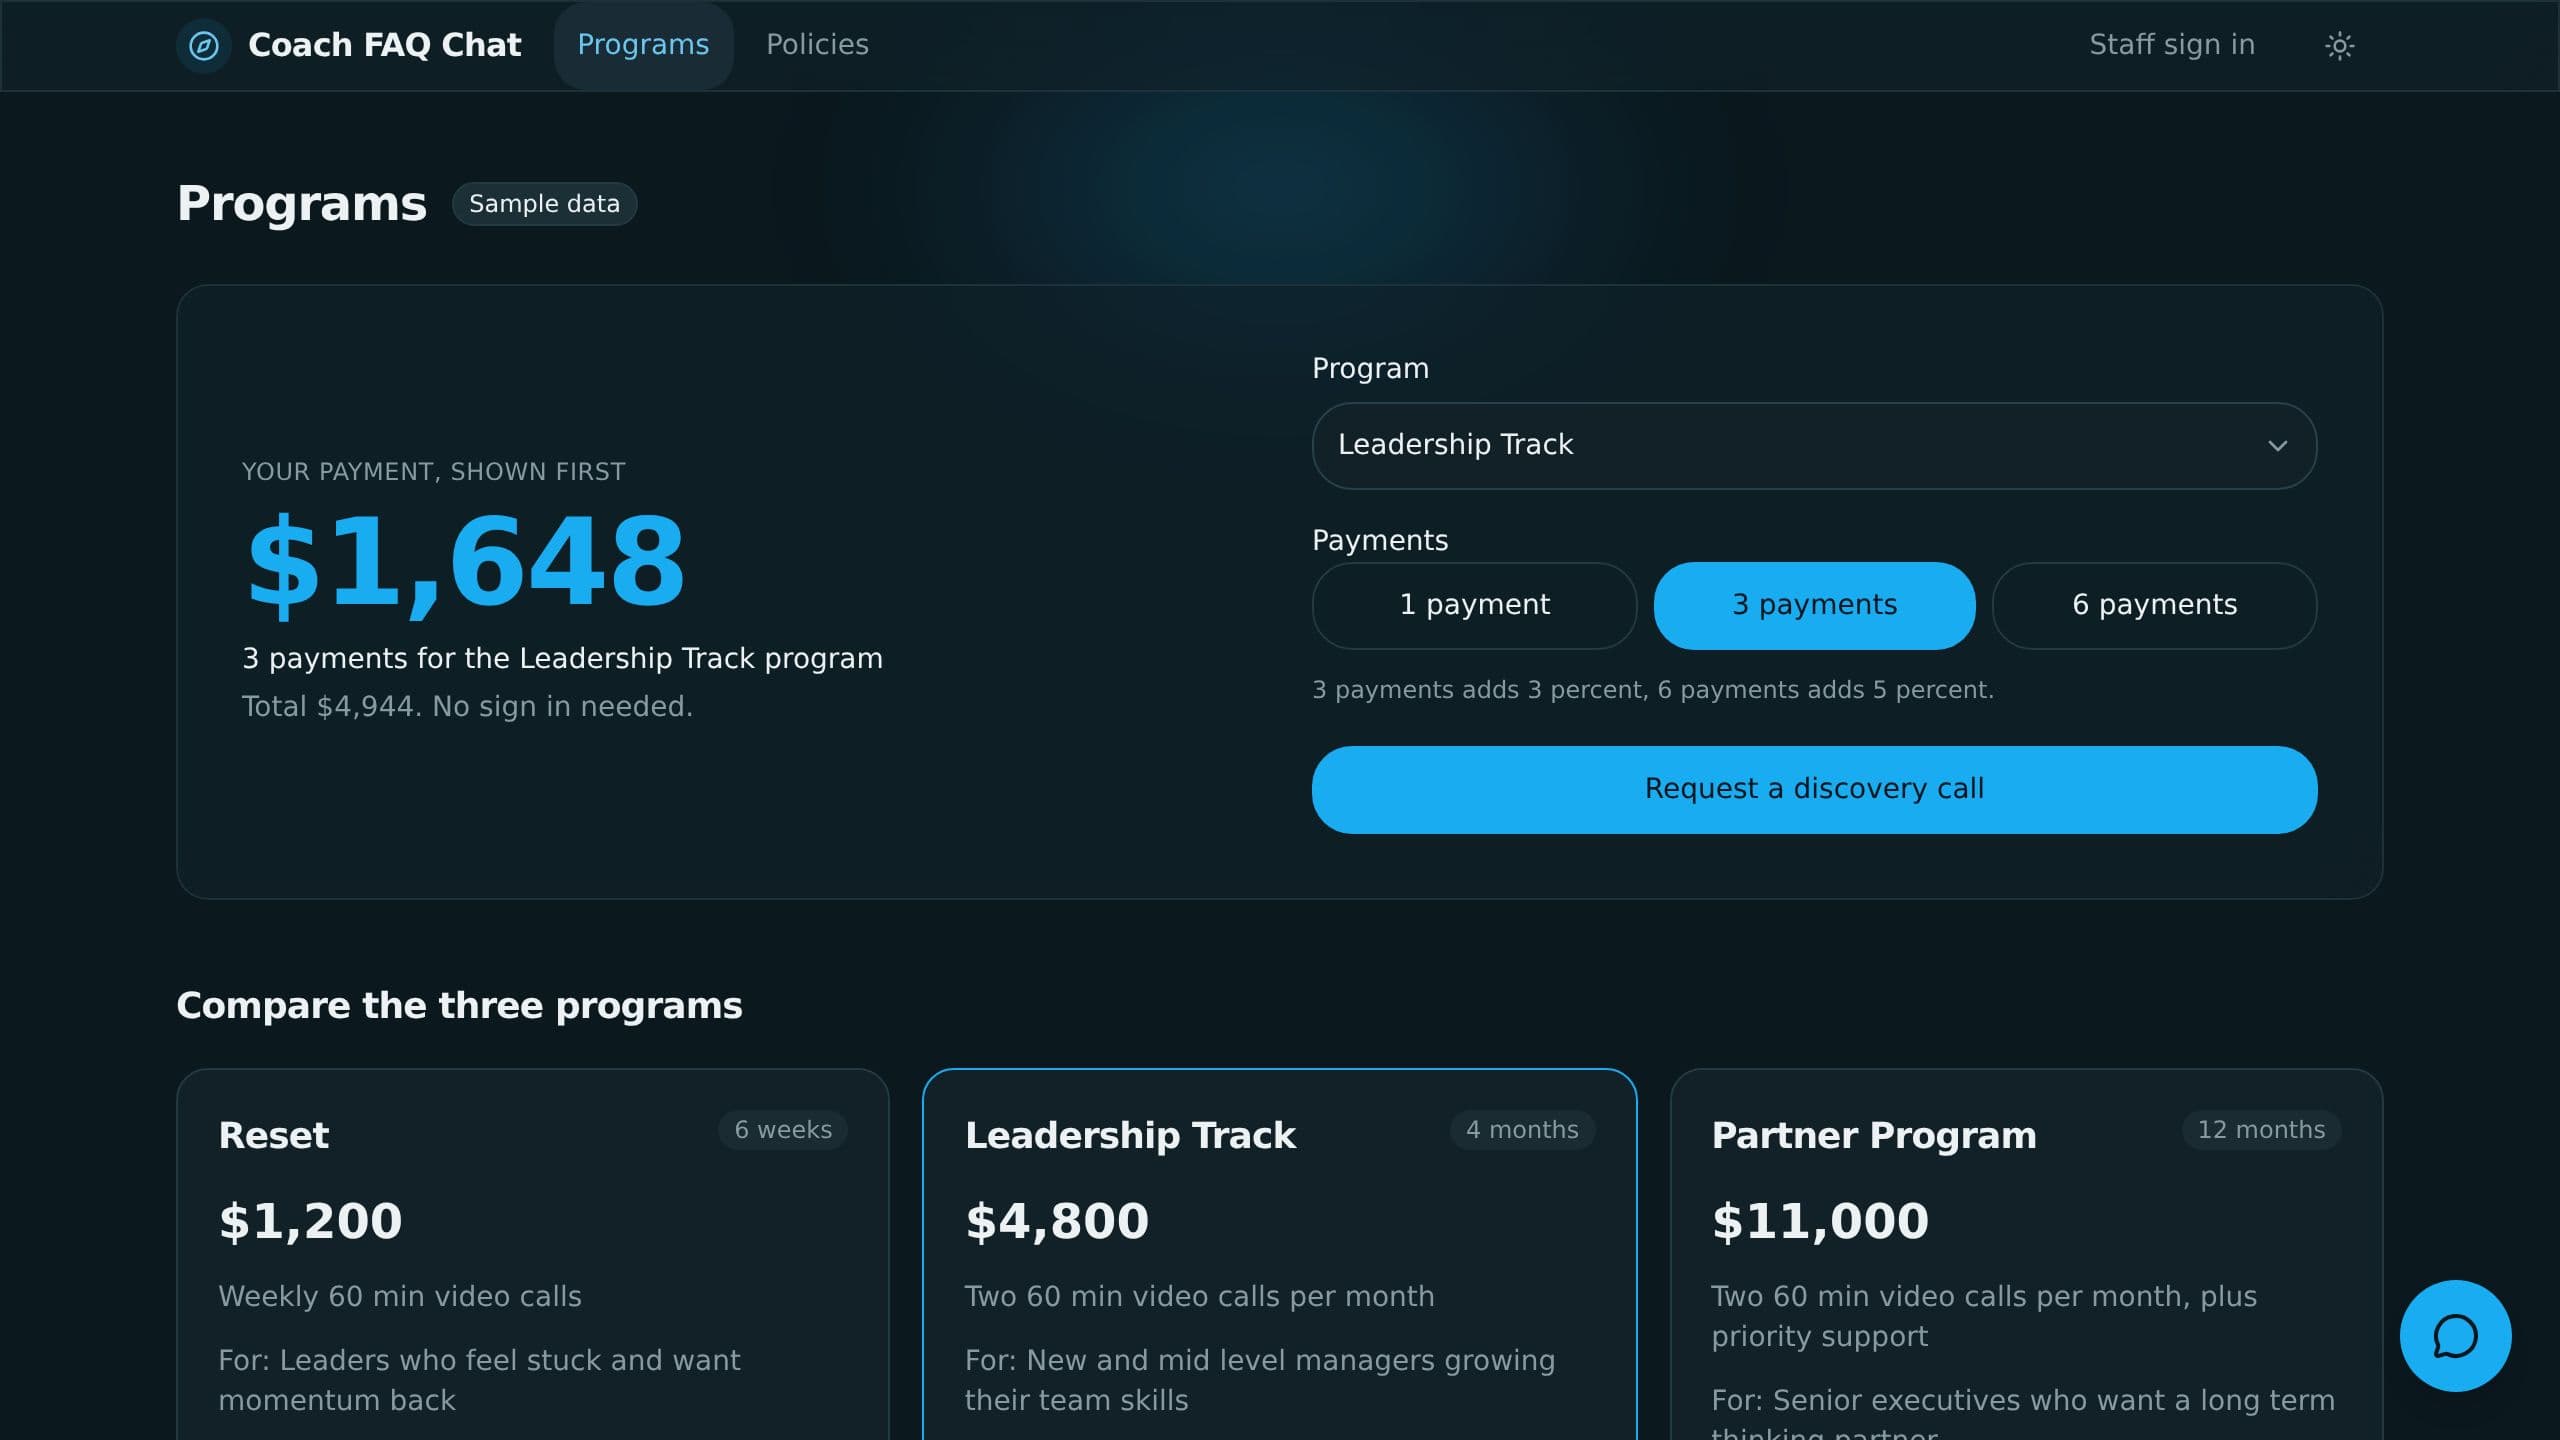Select the Reset program card
The image size is (2560, 1440).
pos(532,1254)
